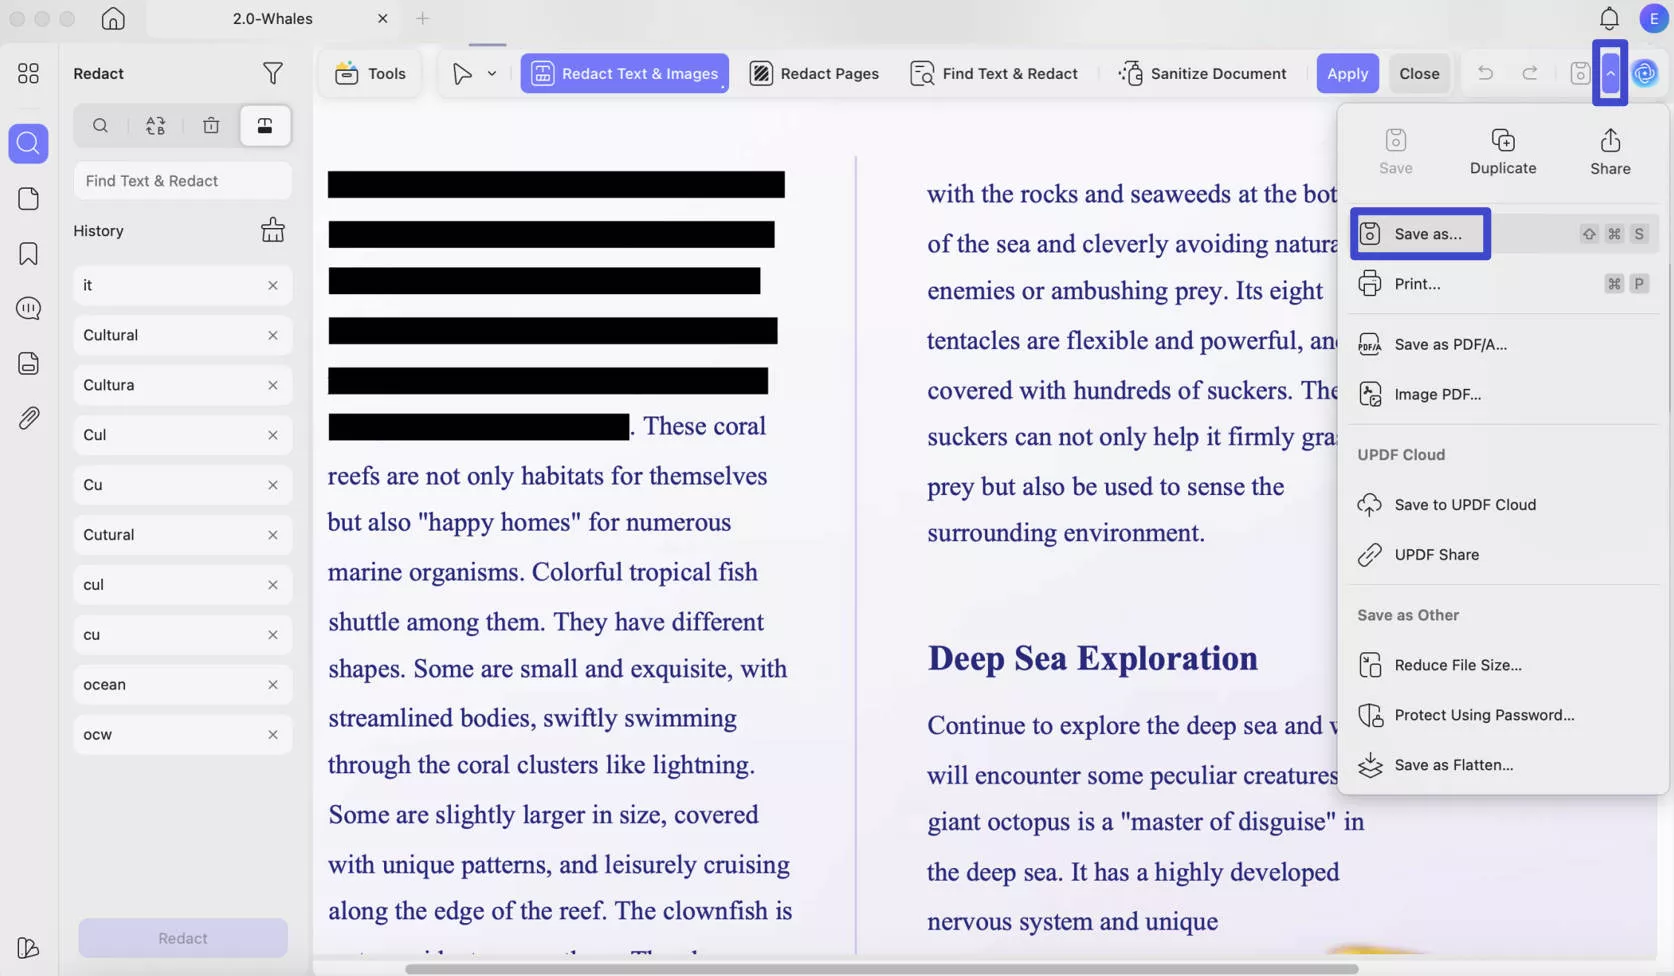
Task: Clear History using the broom icon
Action: (273, 230)
